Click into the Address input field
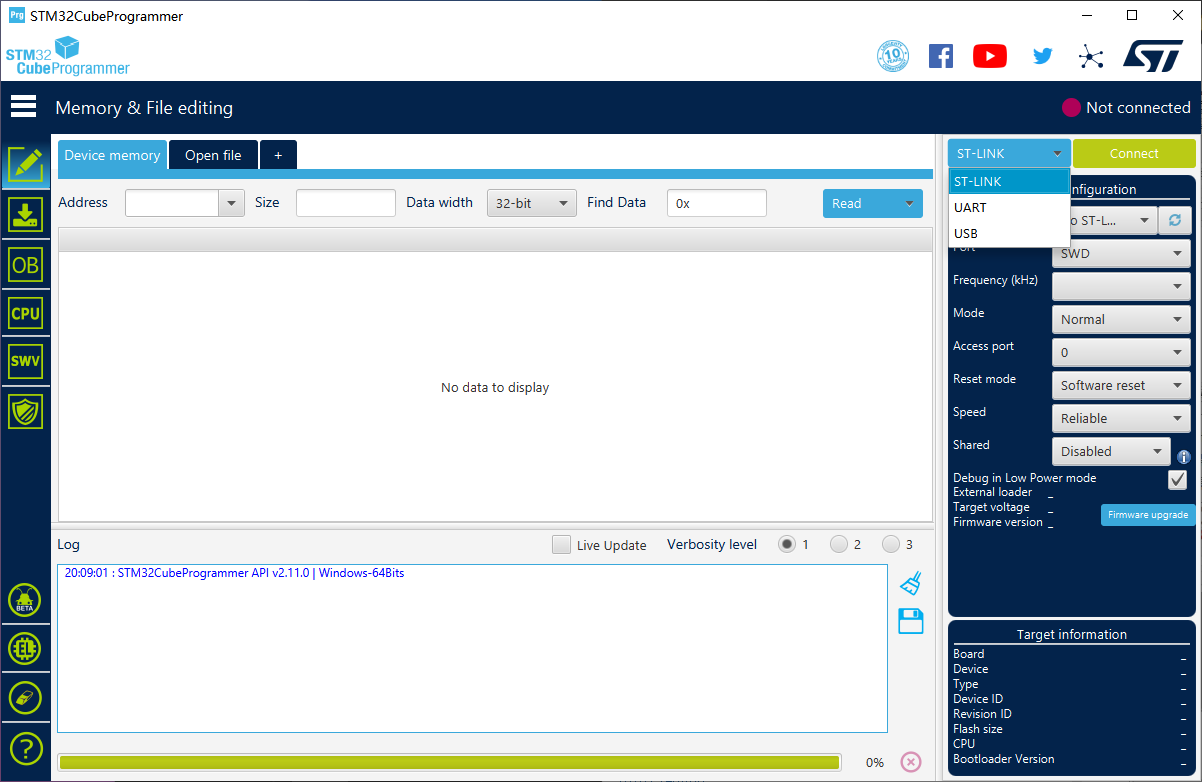 [x=172, y=203]
